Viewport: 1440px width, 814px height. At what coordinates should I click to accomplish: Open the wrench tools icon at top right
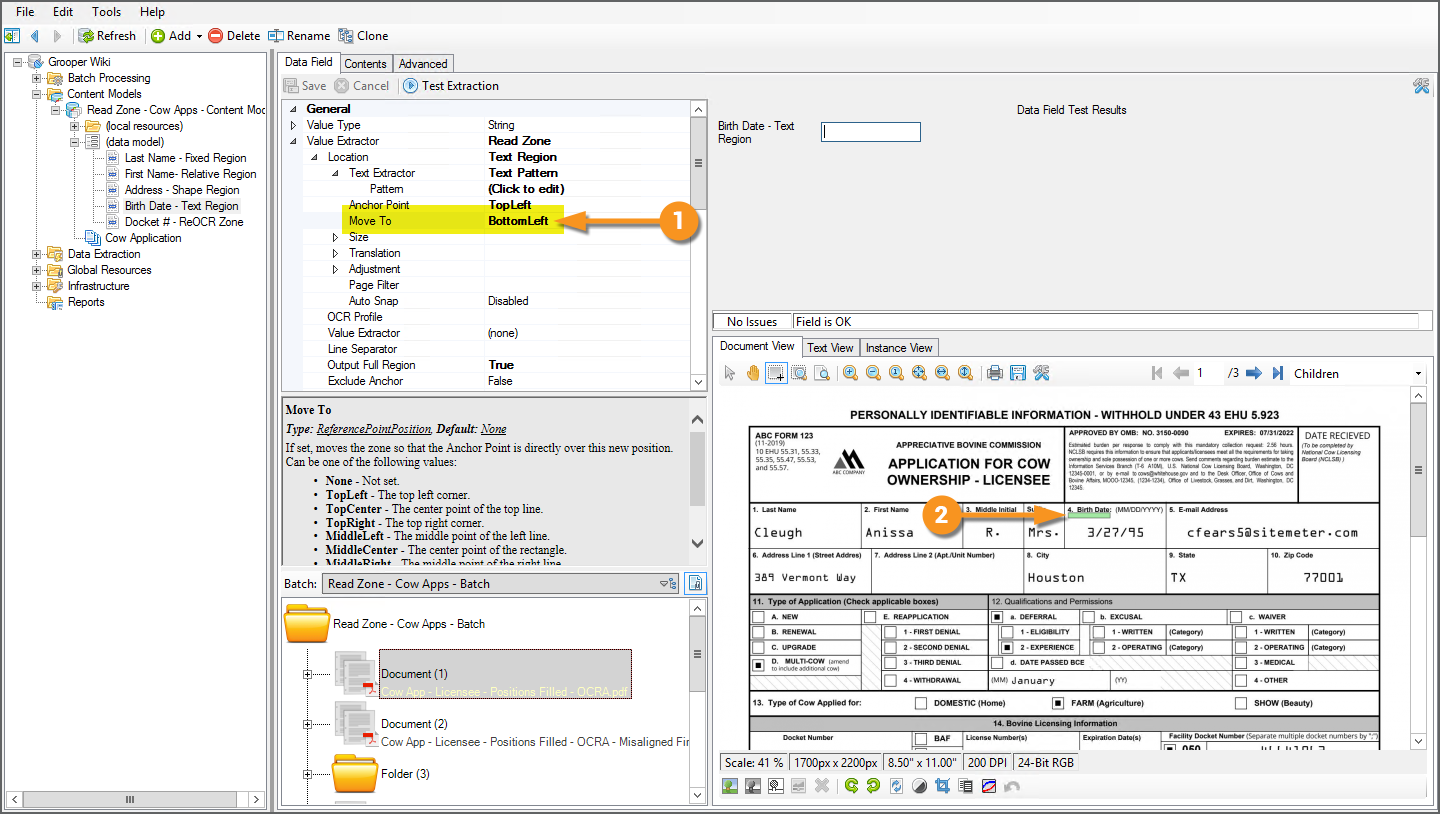click(x=1421, y=86)
